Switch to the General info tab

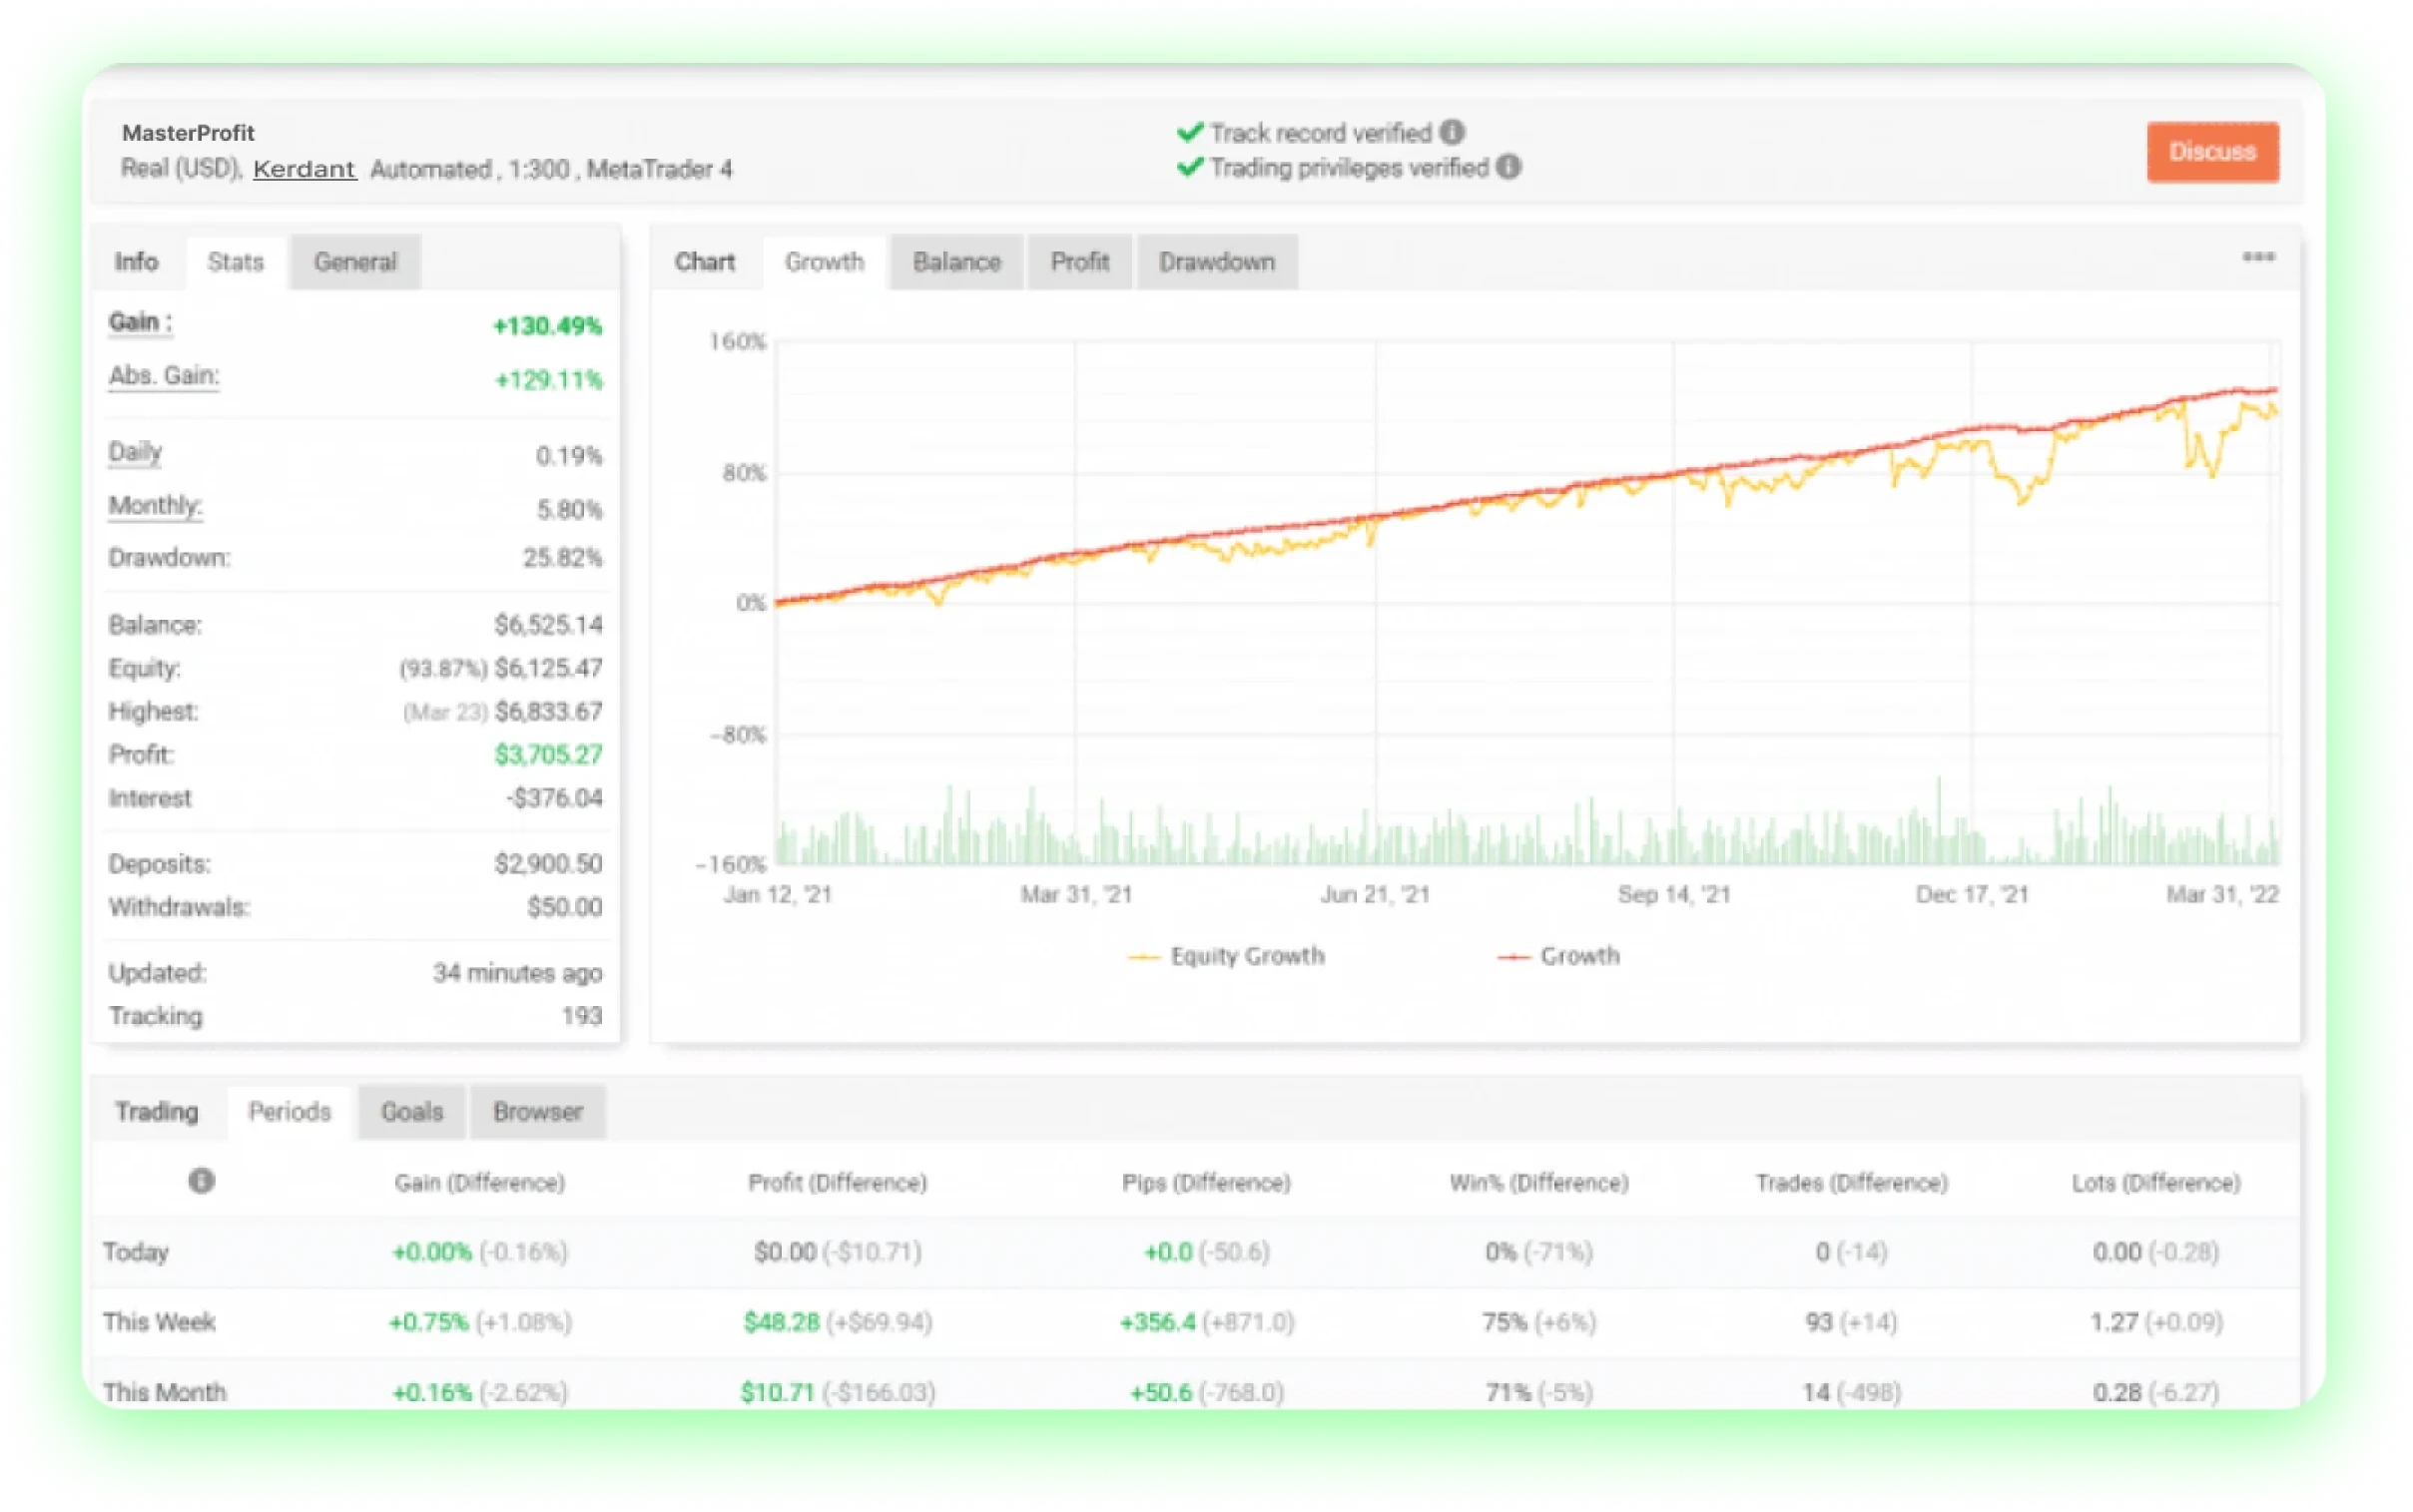point(355,262)
